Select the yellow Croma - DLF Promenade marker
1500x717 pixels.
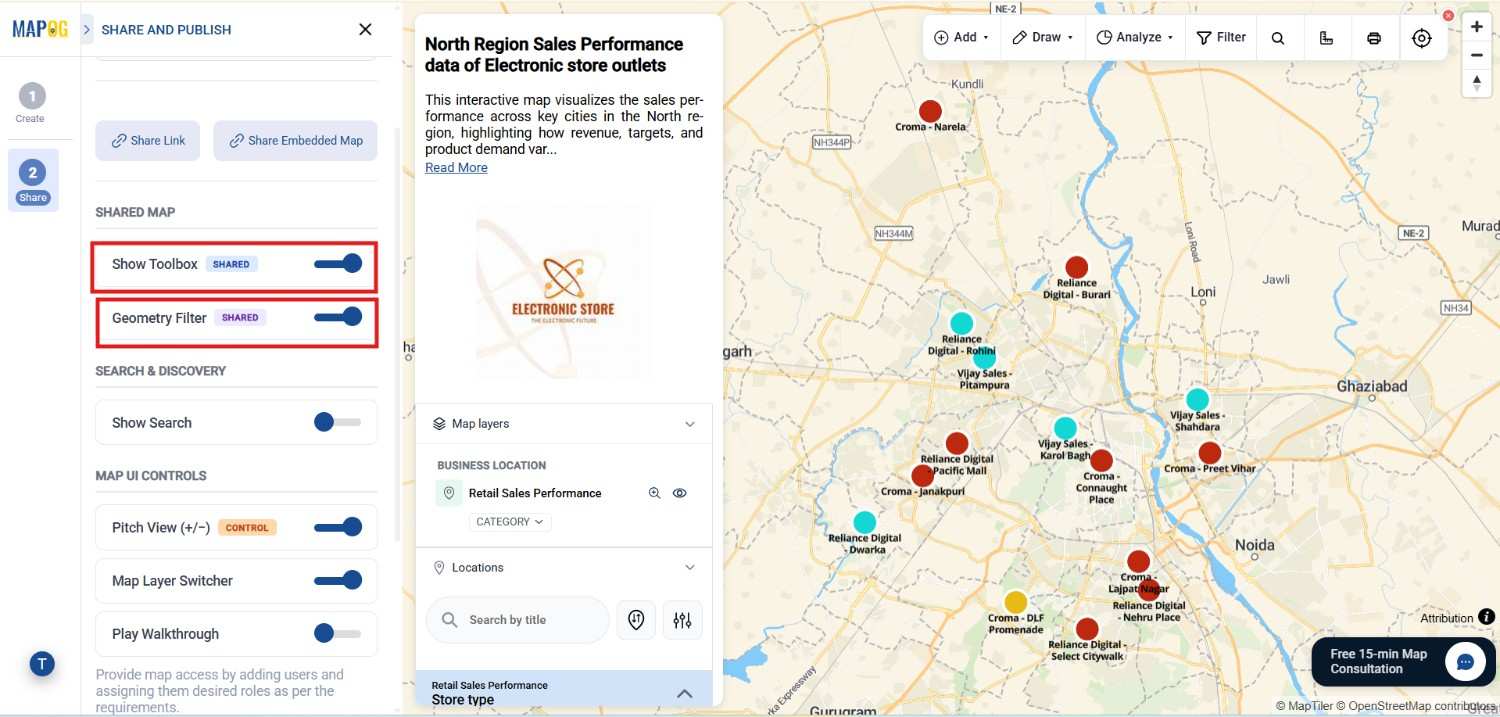tap(1016, 602)
